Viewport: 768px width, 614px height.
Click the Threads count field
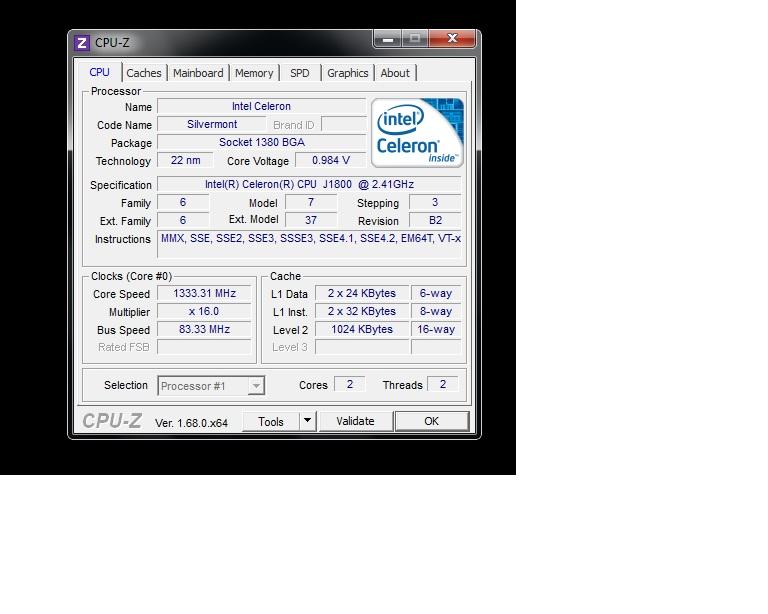[443, 384]
